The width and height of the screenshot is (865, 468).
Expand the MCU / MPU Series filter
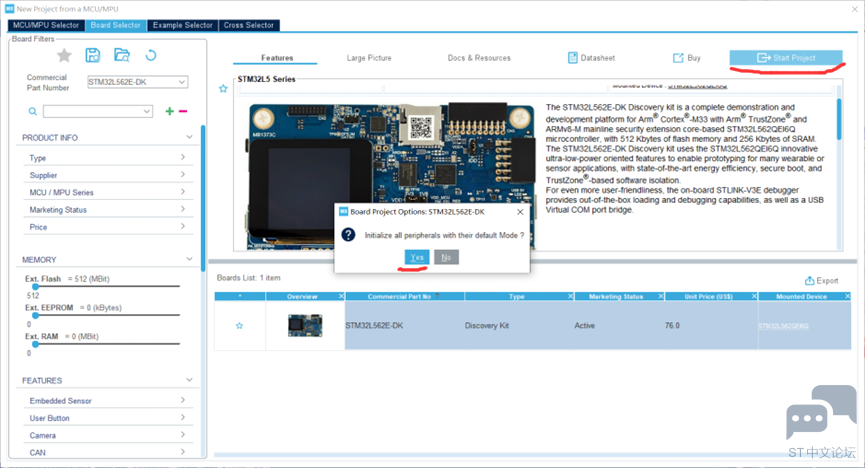183,192
